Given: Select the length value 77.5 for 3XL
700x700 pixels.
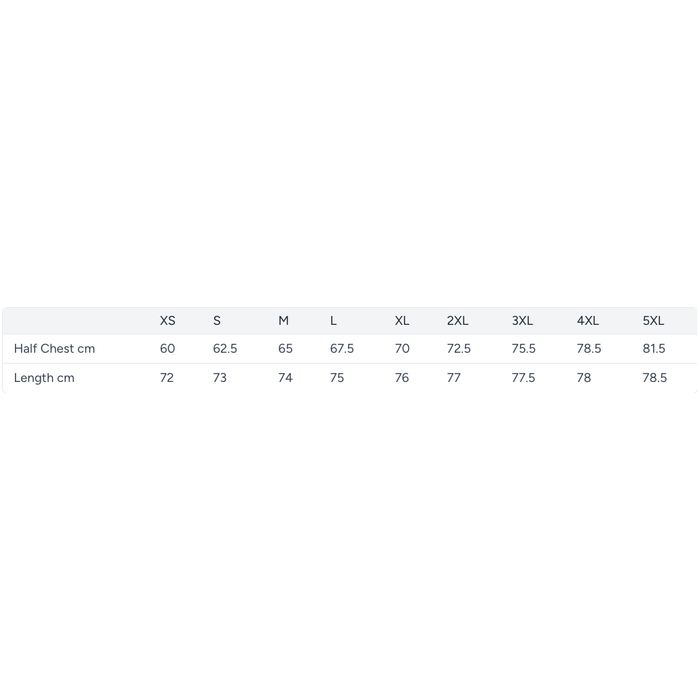Looking at the screenshot, I should pos(523,378).
